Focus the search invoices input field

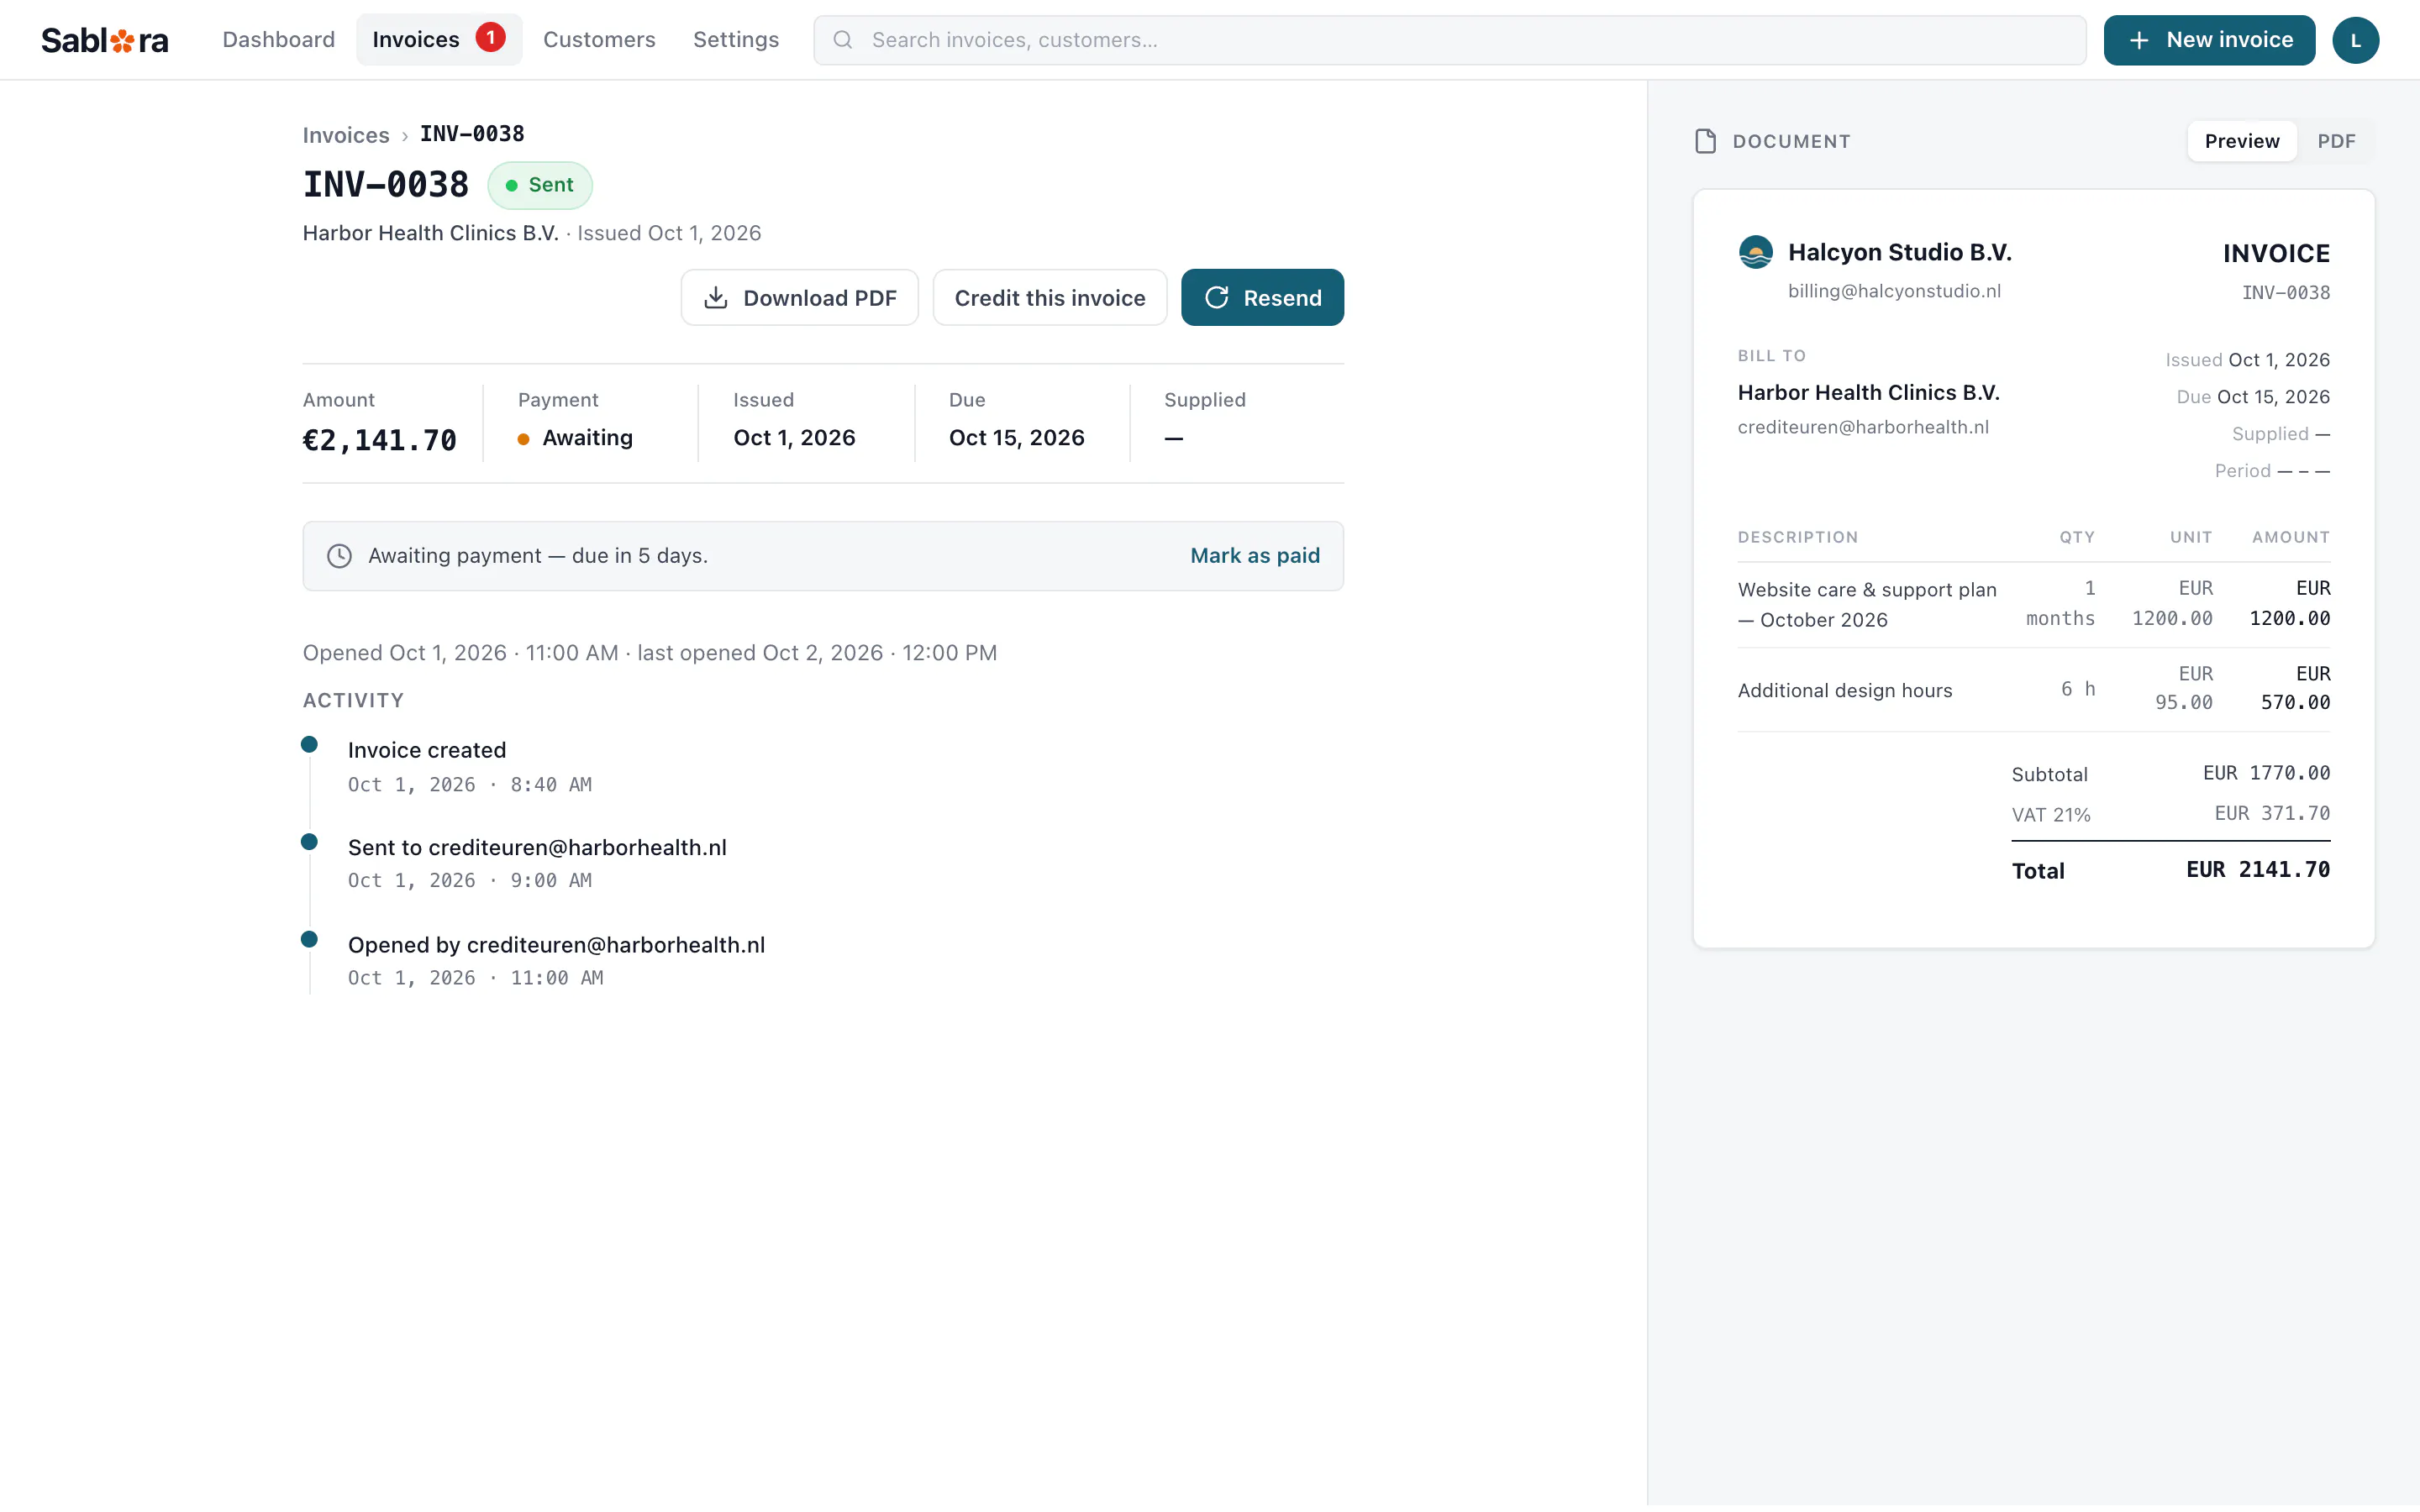click(1449, 40)
